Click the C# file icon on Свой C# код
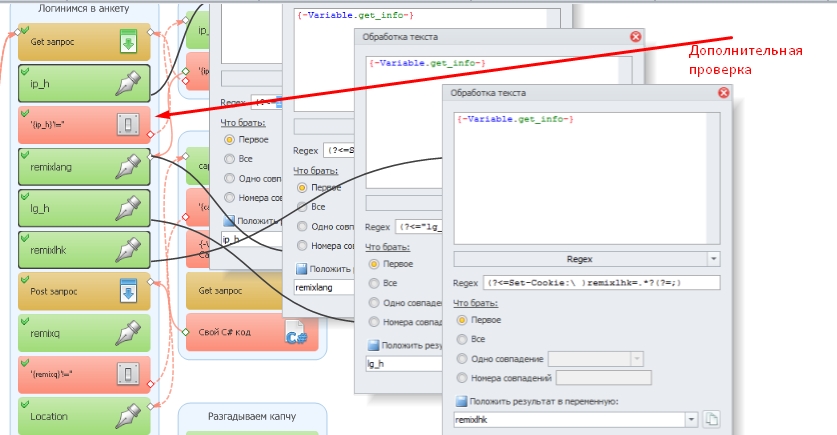This screenshot has width=837, height=435. [x=296, y=332]
